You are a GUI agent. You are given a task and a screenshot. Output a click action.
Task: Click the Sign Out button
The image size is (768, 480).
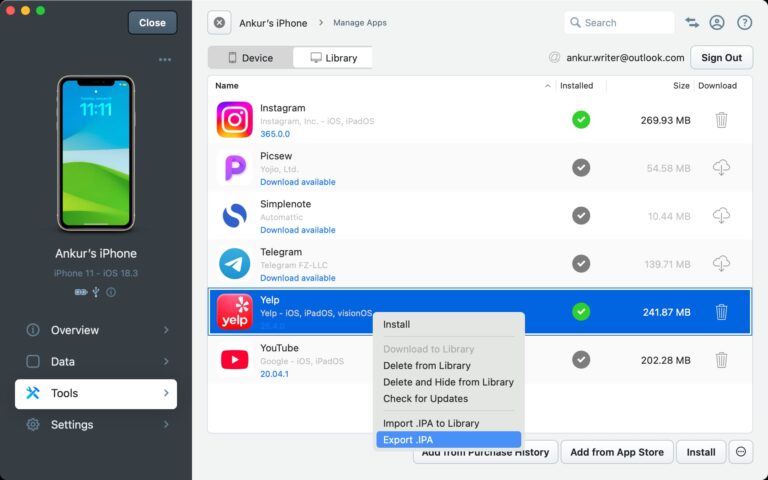point(721,58)
